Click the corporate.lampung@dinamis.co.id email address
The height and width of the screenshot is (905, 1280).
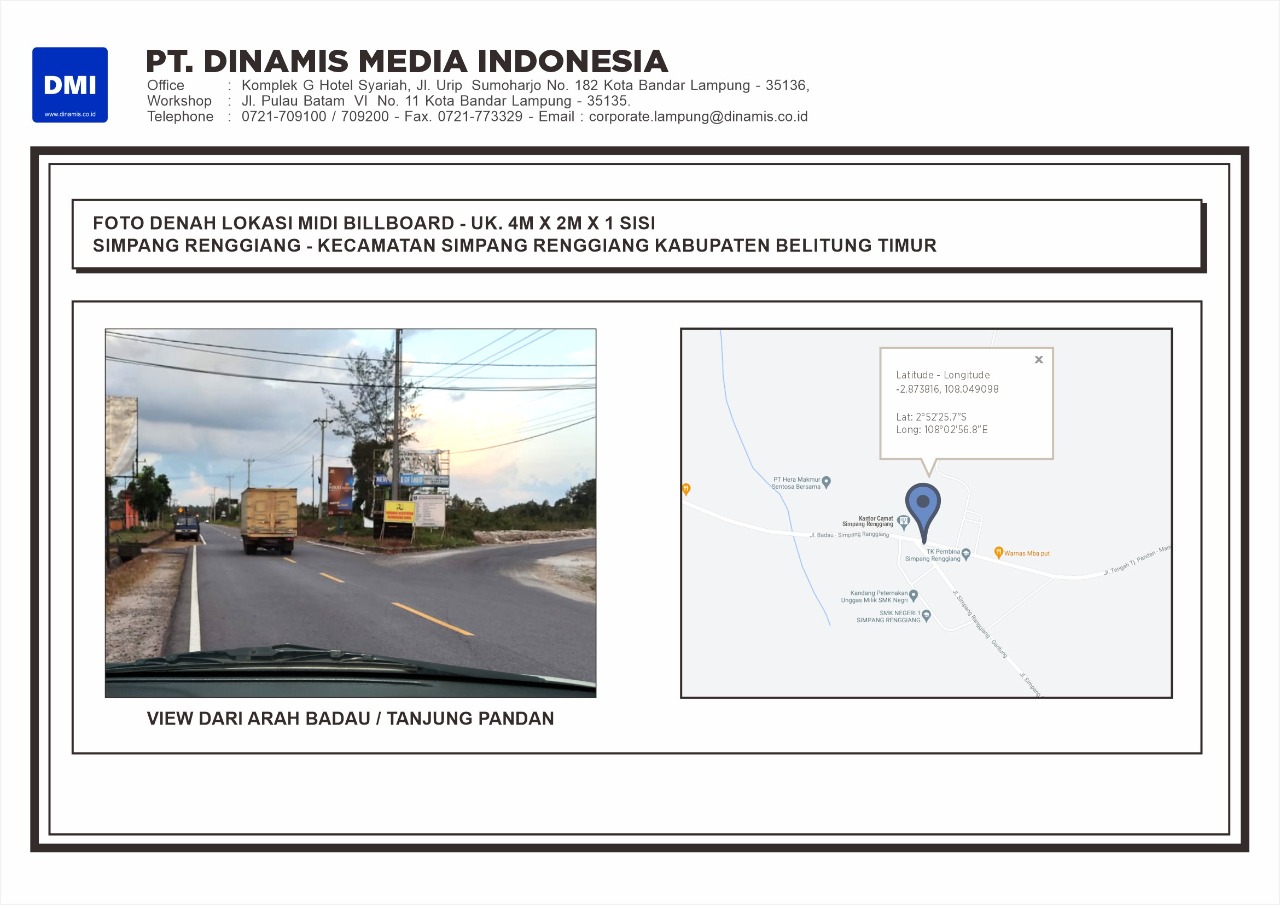[698, 117]
